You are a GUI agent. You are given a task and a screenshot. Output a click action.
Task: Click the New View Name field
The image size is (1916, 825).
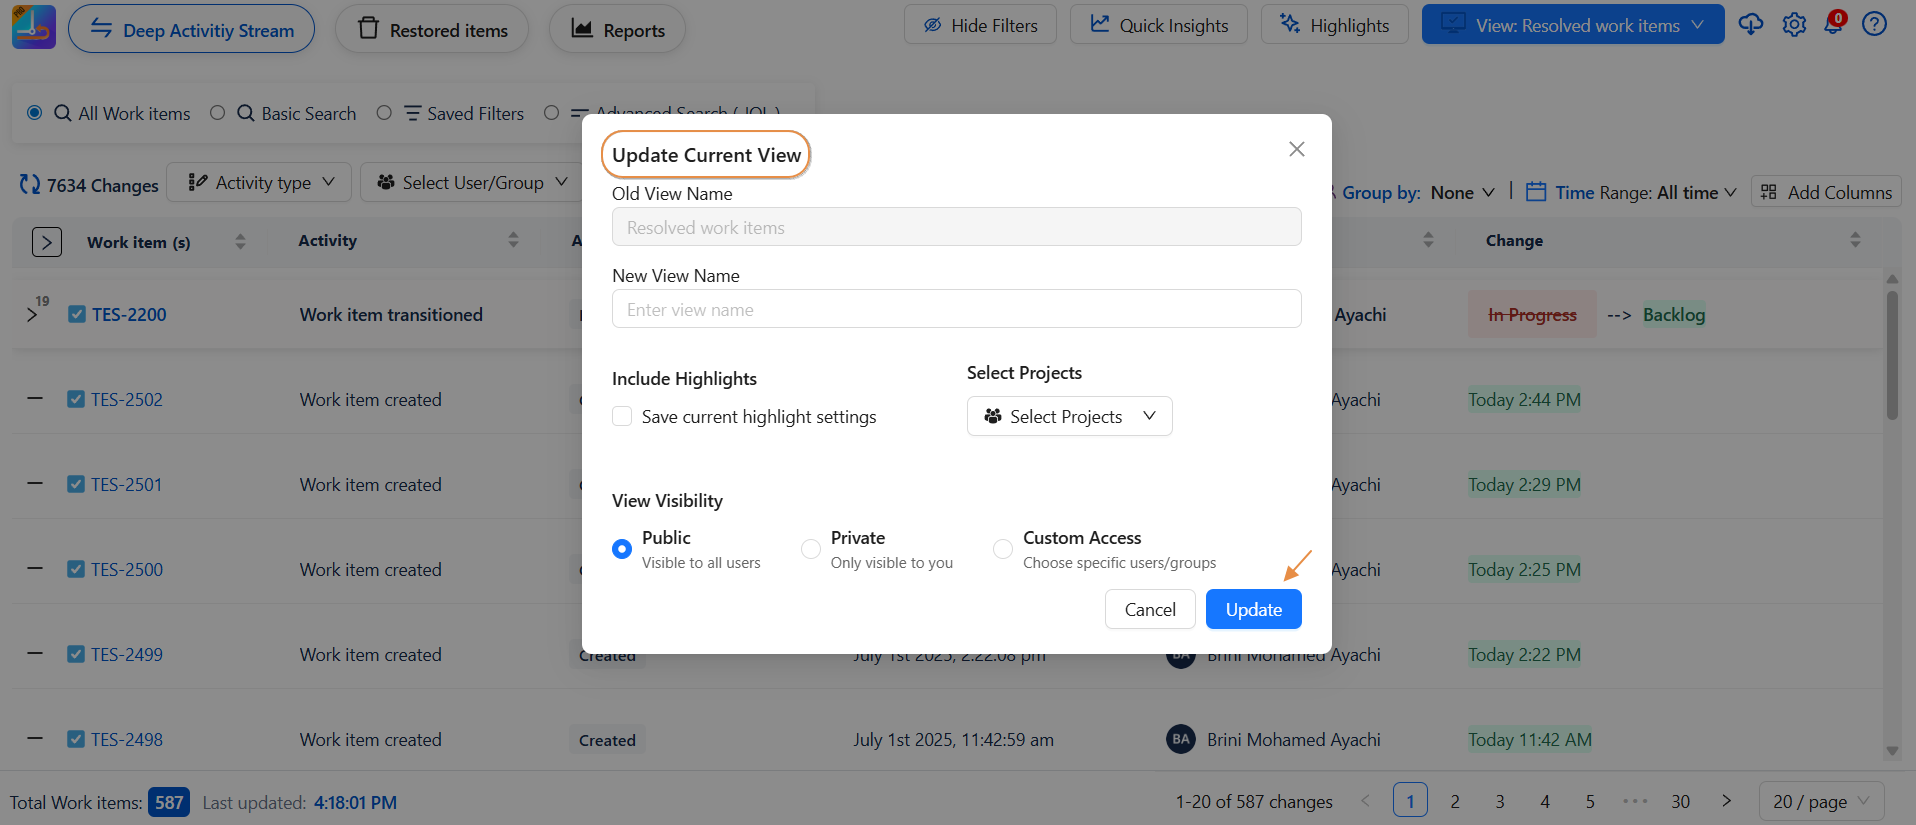pyautogui.click(x=956, y=310)
